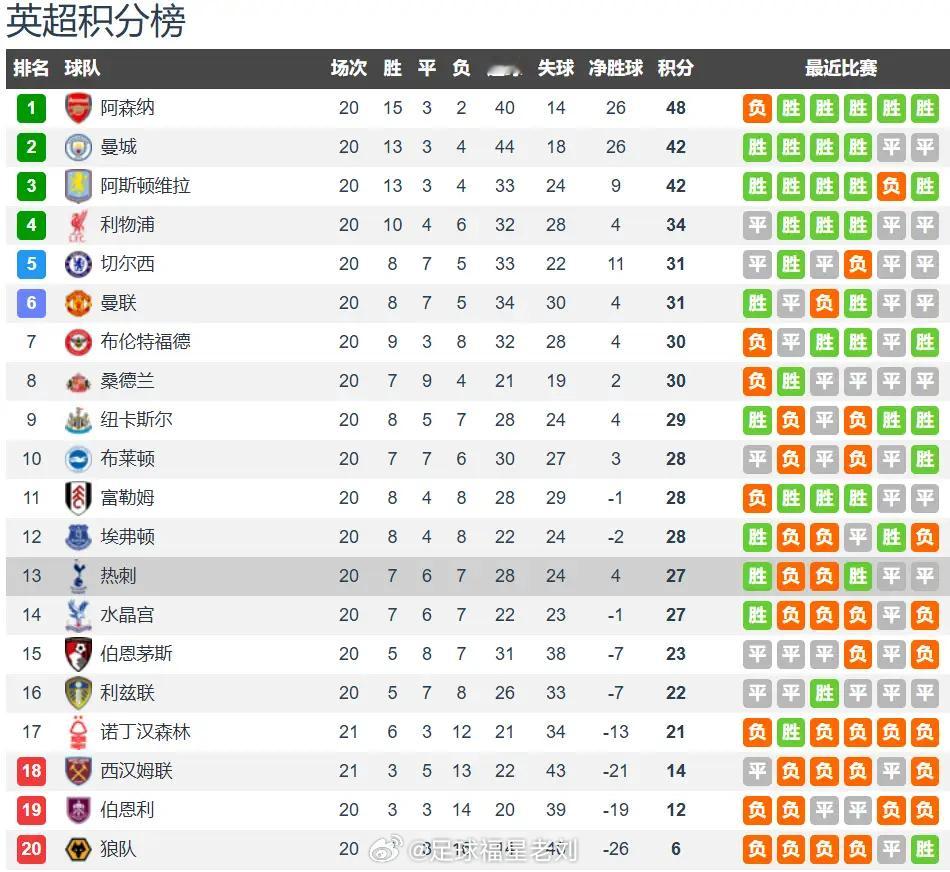Click the red rank 20 badge

click(32, 849)
